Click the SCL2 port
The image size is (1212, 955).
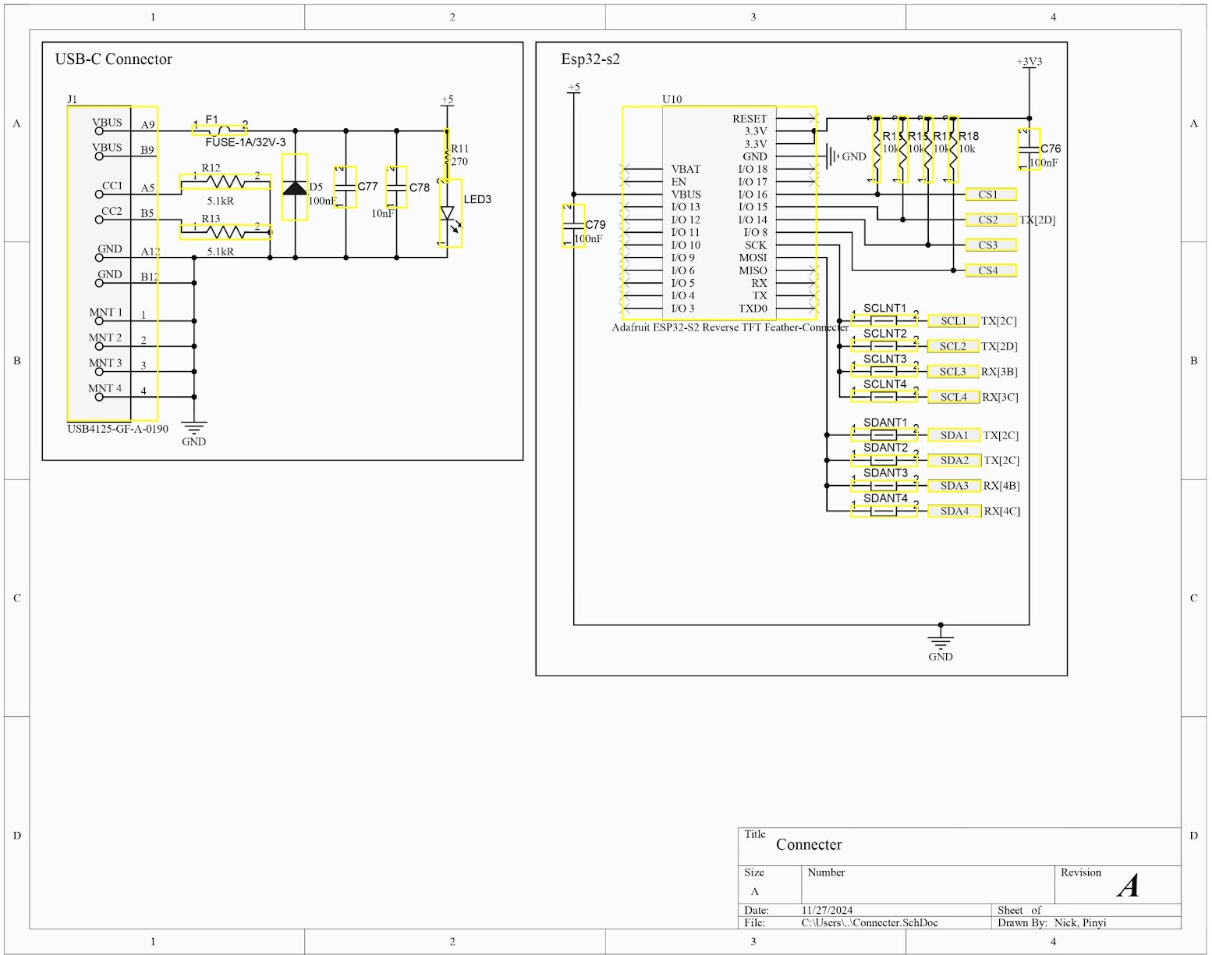954,346
